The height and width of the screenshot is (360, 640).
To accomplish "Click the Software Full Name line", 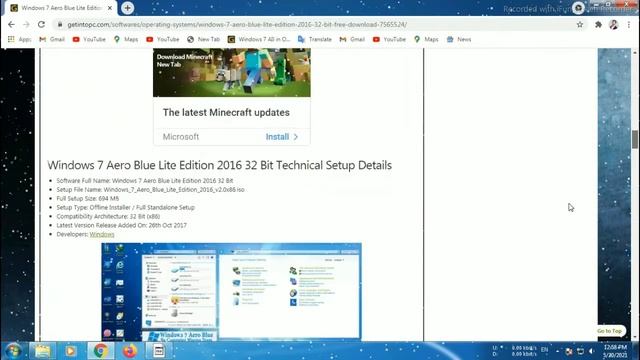I will click(145, 180).
